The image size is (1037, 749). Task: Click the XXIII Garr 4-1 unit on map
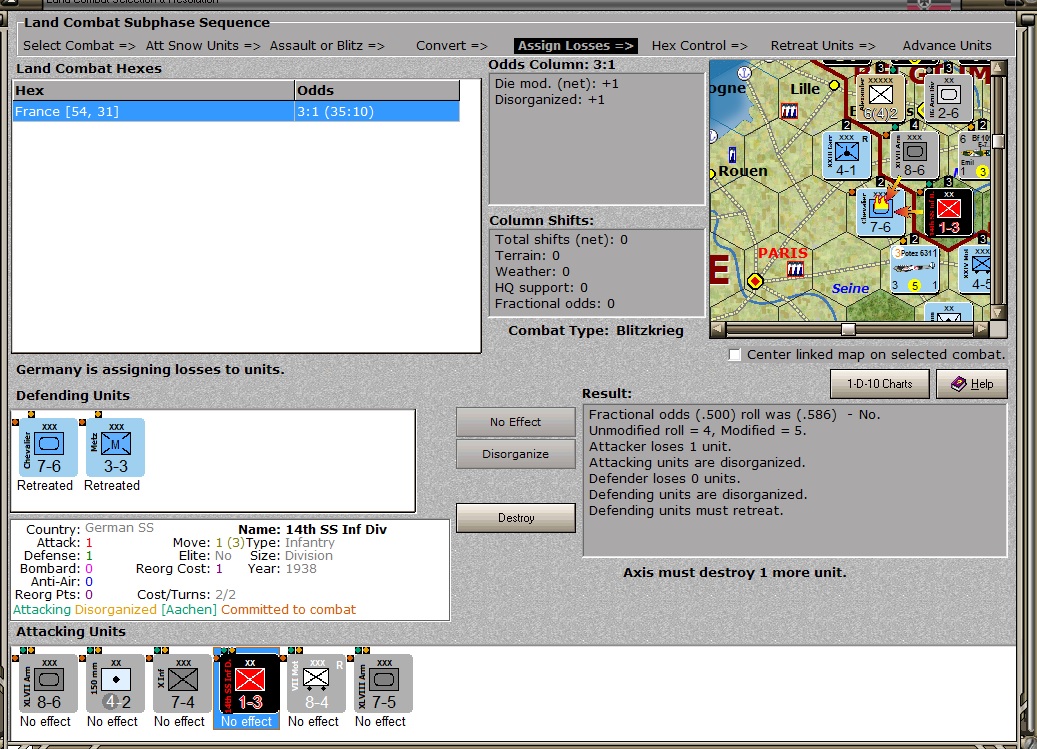tap(846, 155)
